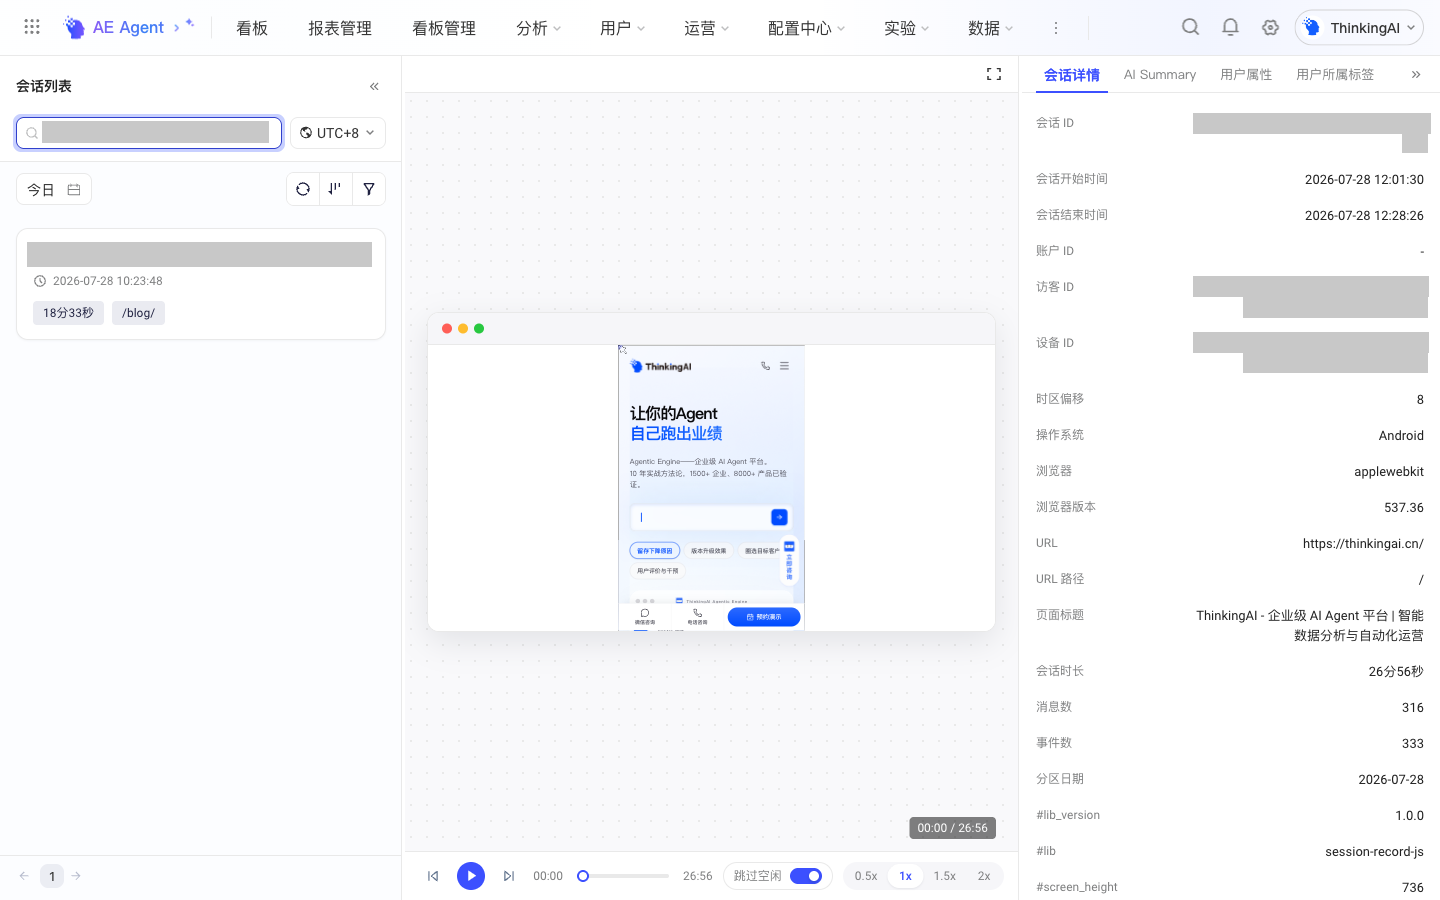This screenshot has width=1440, height=900.
Task: Open the UTC+8 timezone dropdown
Action: [338, 133]
